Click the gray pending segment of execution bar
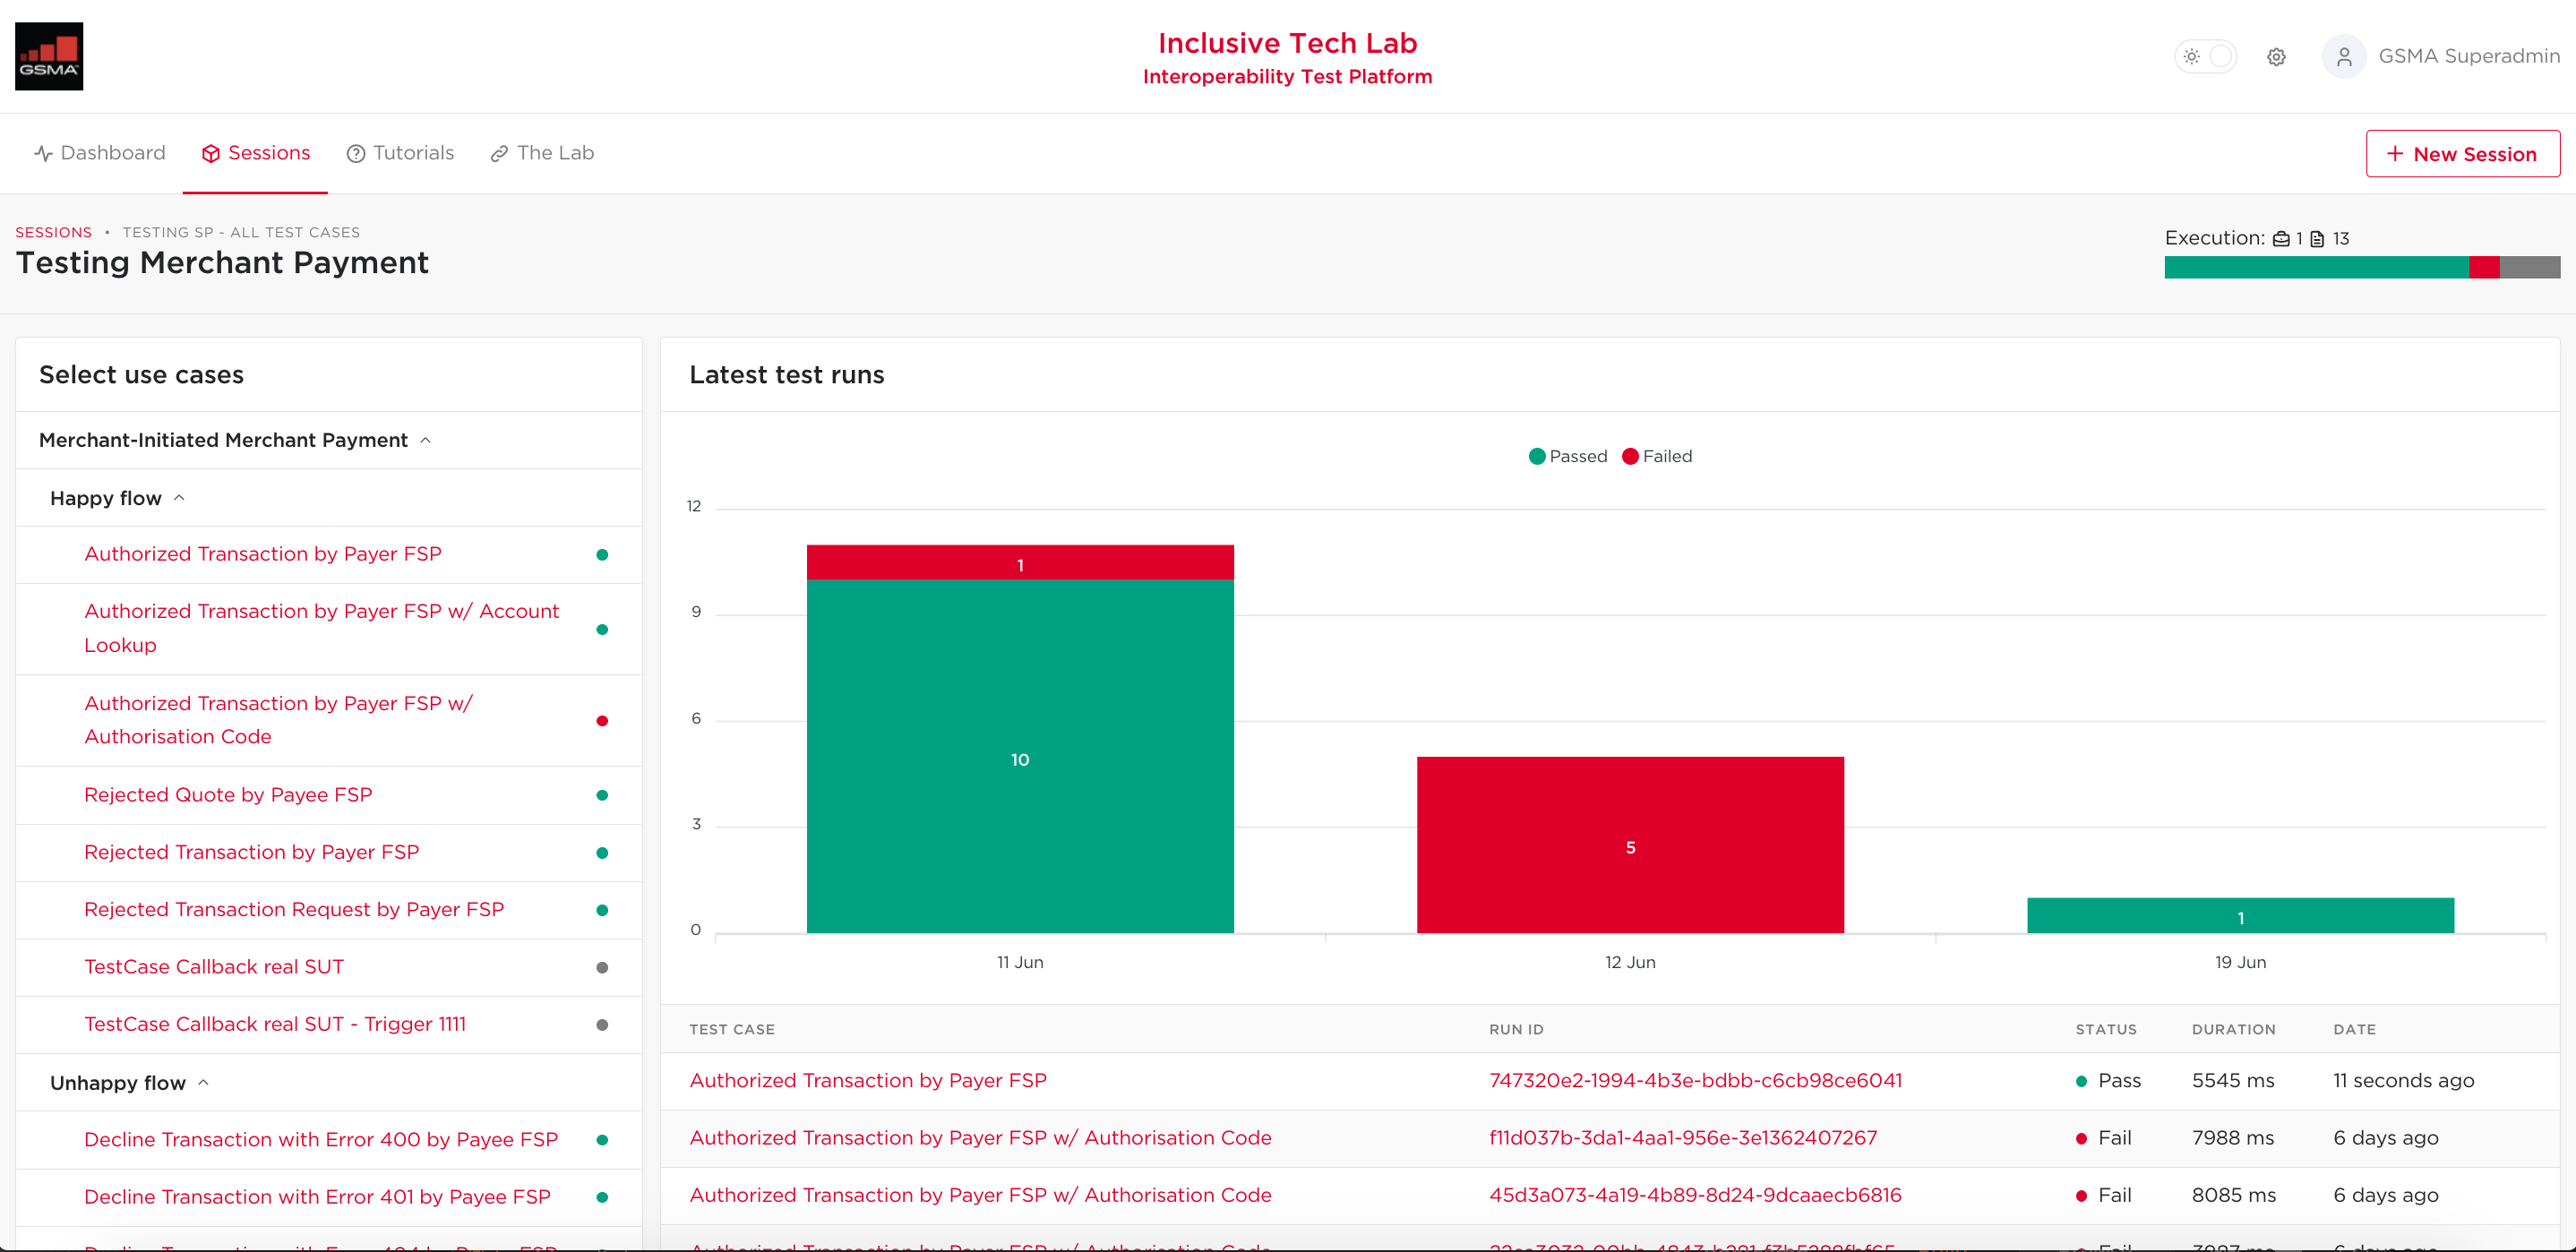This screenshot has height=1252, width=2576. (x=2530, y=267)
